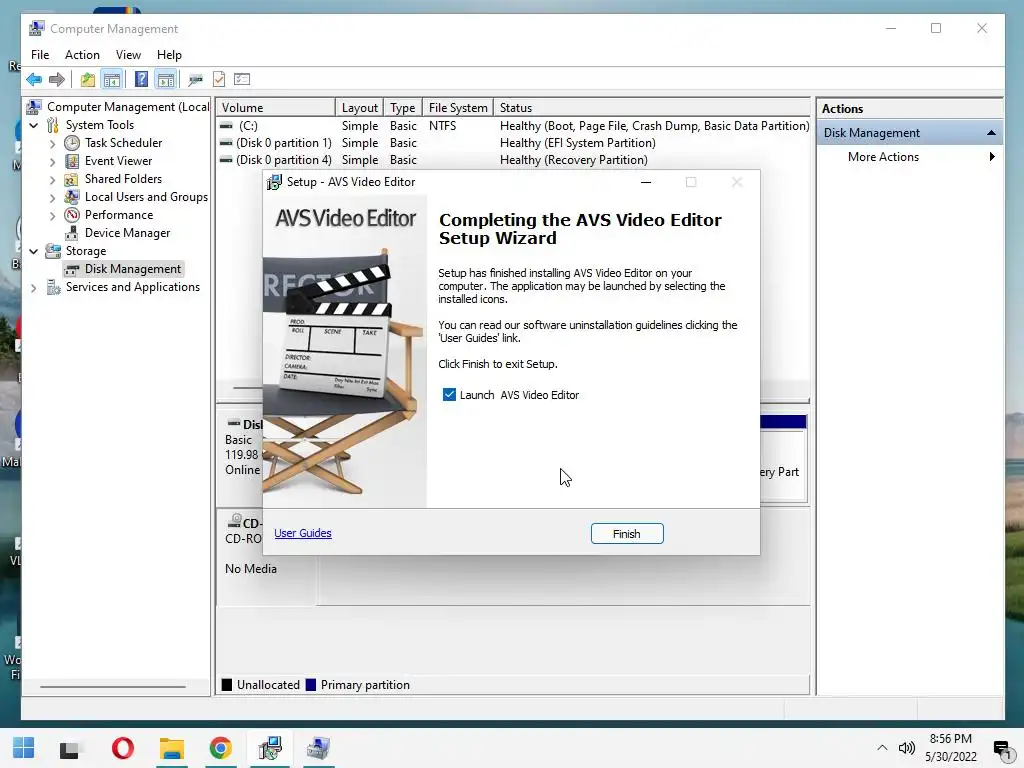Expand Services and Applications node
This screenshot has height=768, width=1024.
pos(34,287)
